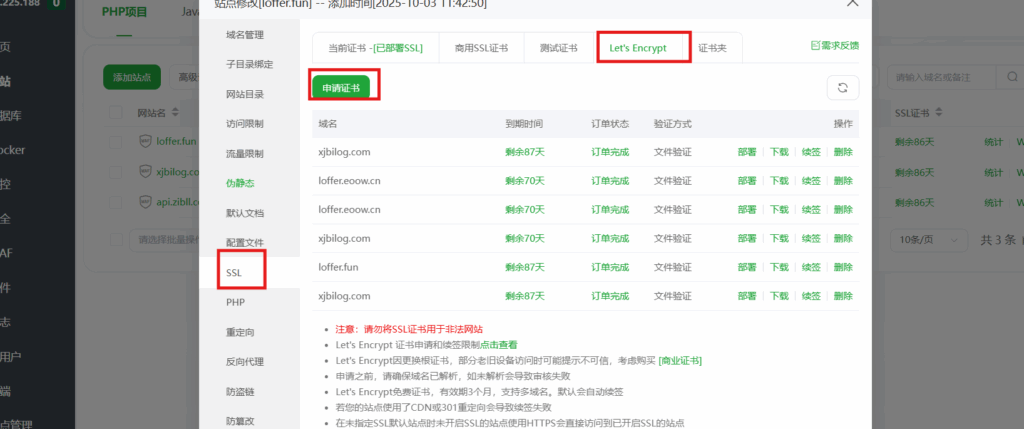The image size is (1024, 429).
Task: Open 防盗链 in the dialog sidebar
Action: click(x=240, y=392)
